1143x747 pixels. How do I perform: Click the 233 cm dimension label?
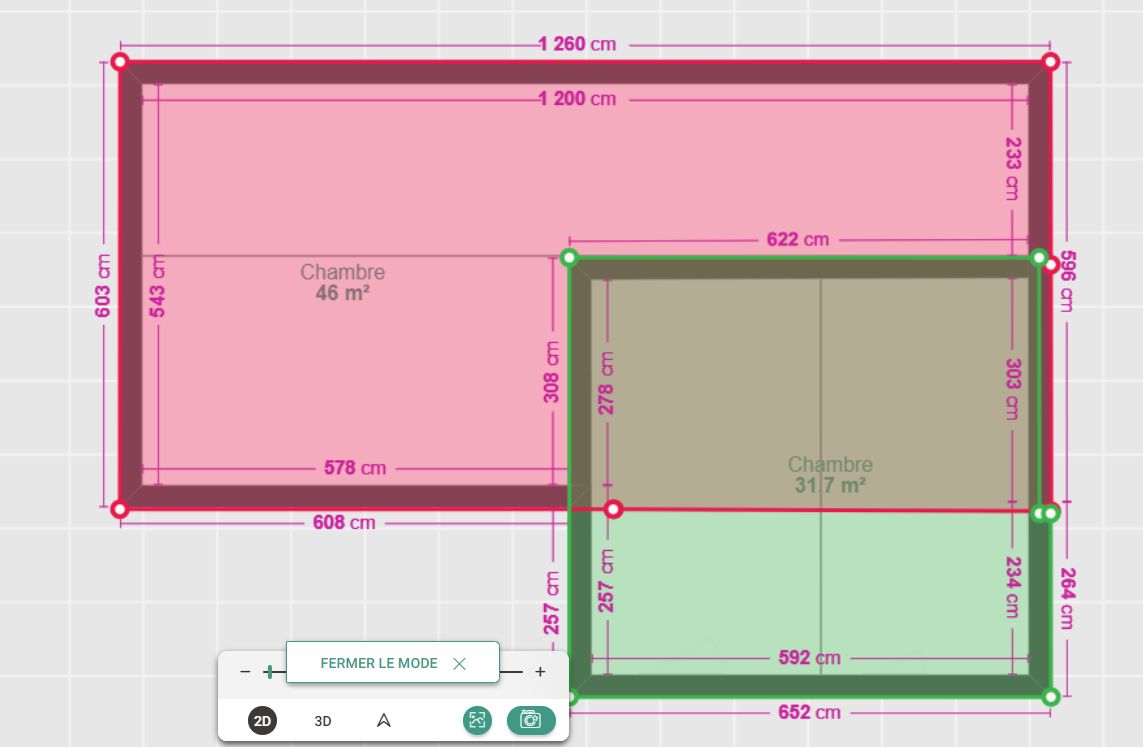pos(1013,169)
